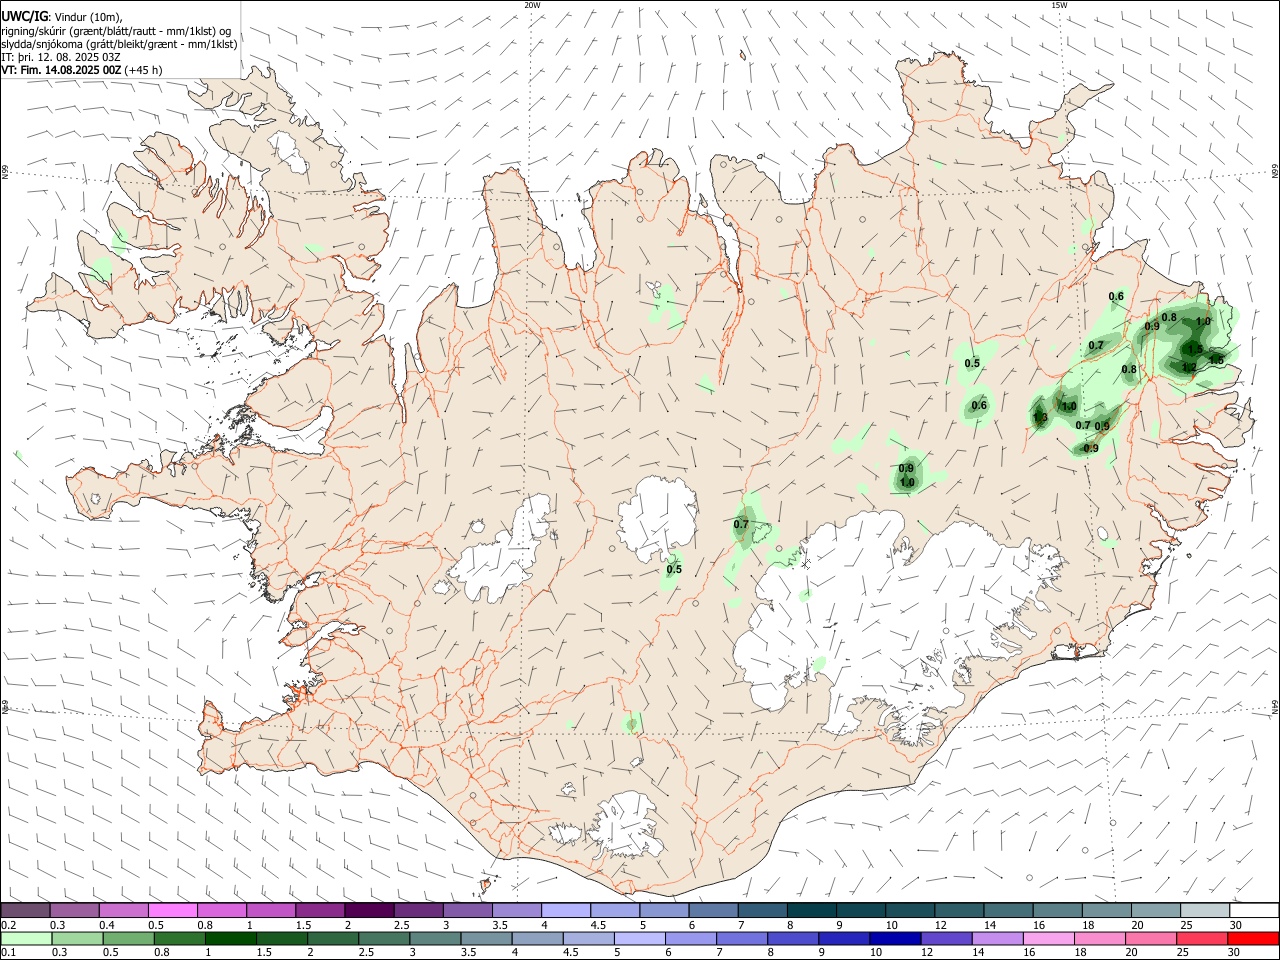Select upper scale light blue swatch at 4
The height and width of the screenshot is (960, 1280).
(567, 910)
